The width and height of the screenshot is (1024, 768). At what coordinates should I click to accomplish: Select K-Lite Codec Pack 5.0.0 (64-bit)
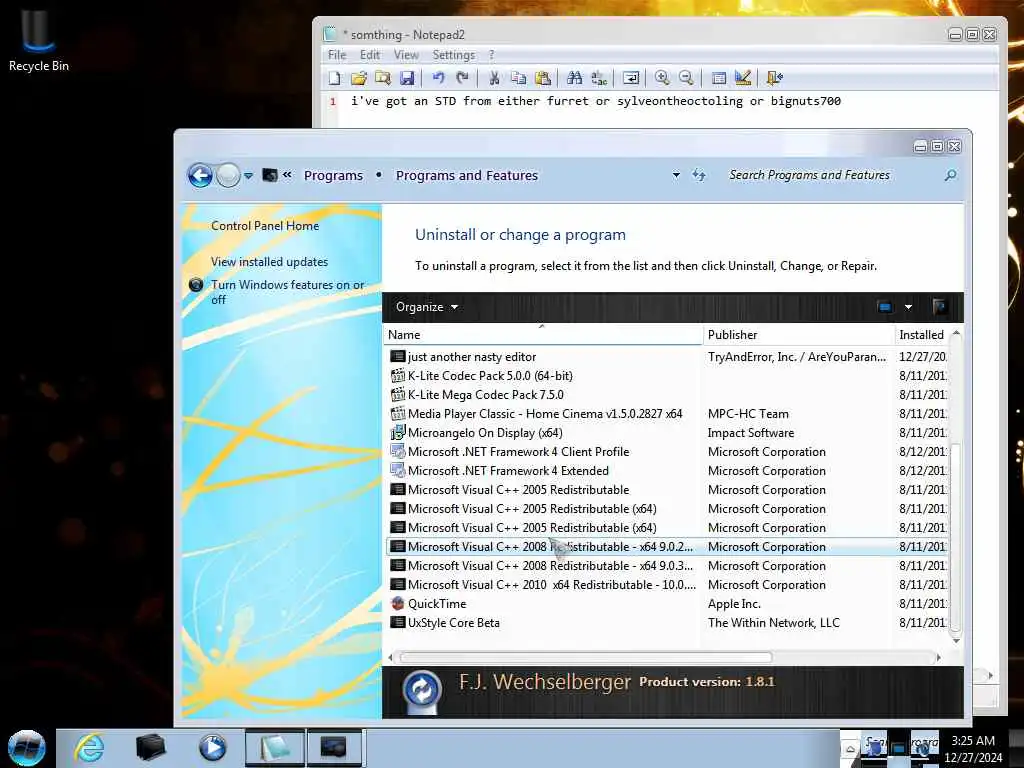point(666,376)
